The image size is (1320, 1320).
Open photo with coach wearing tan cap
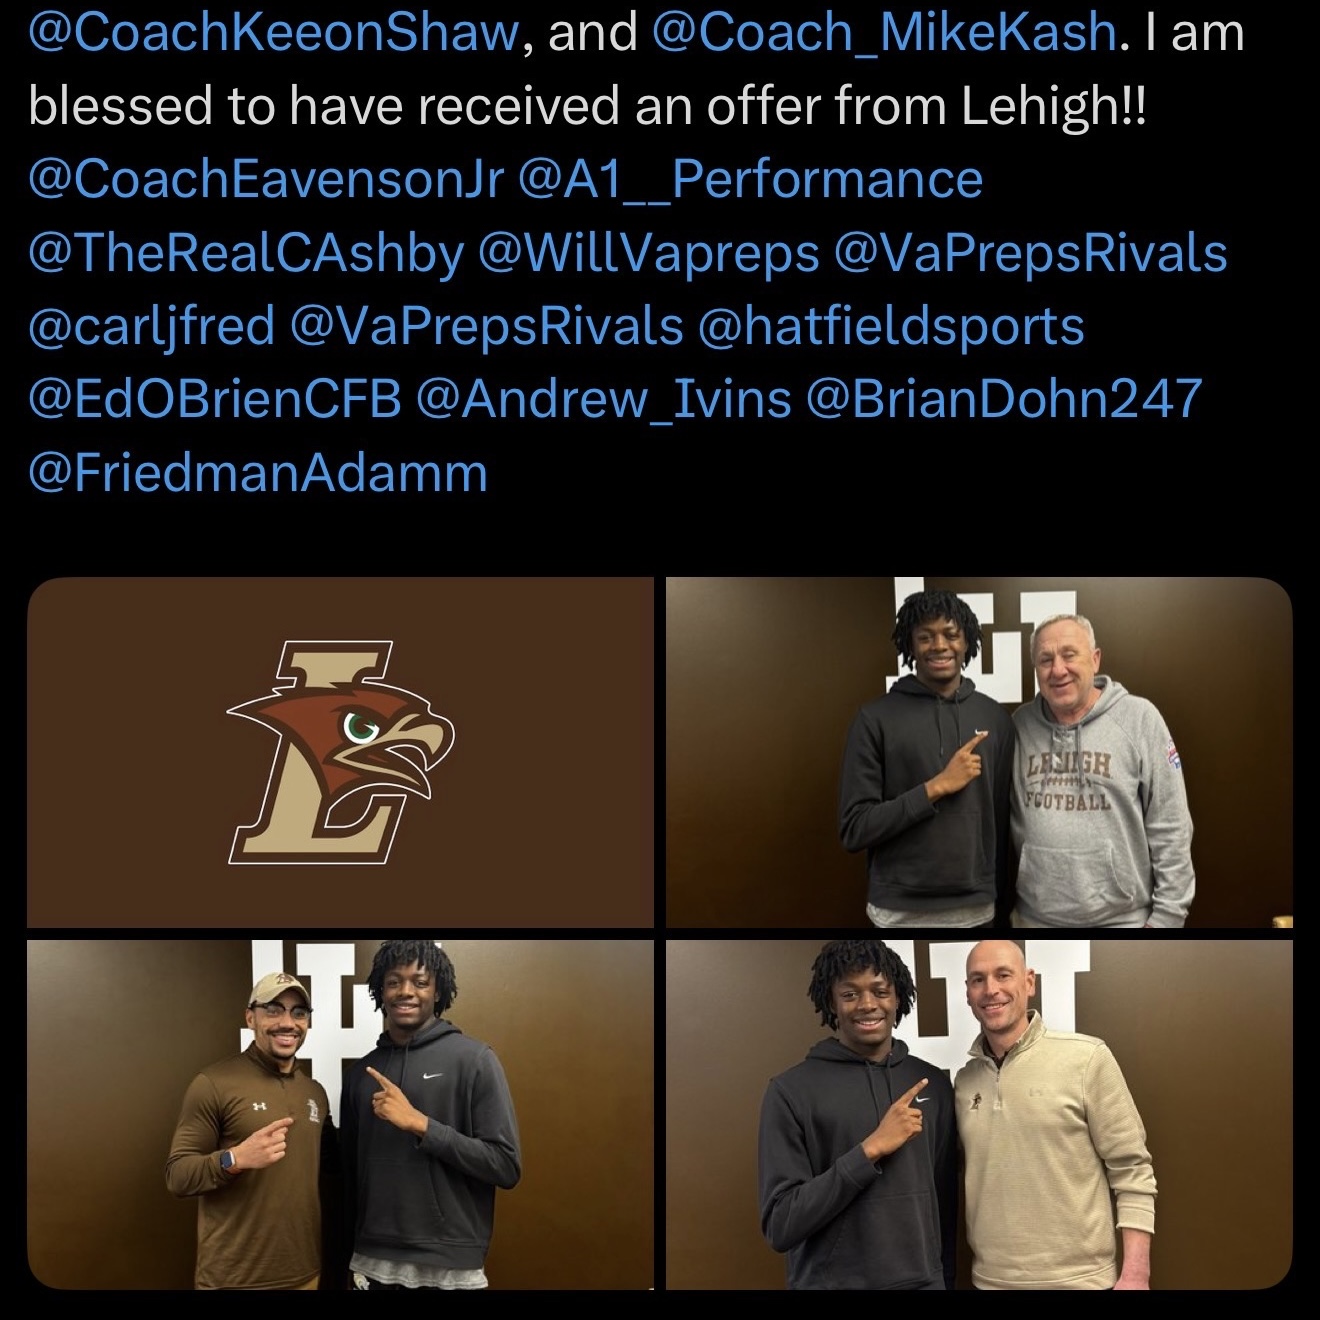[340, 1115]
